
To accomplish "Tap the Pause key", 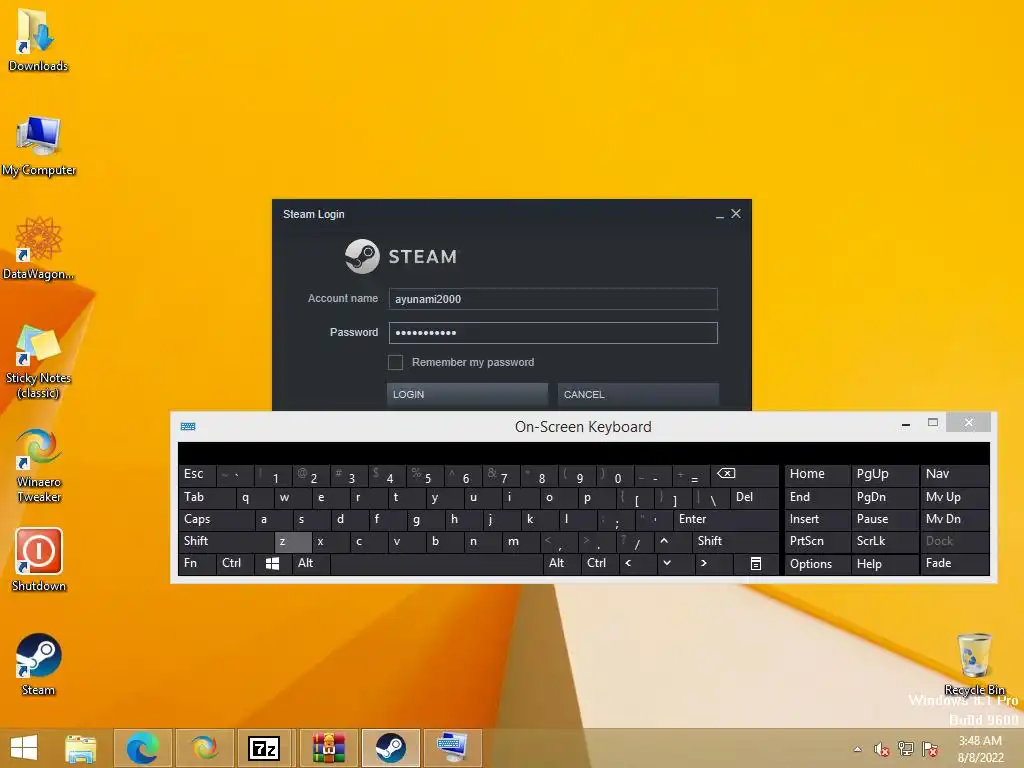I will (x=884, y=520).
